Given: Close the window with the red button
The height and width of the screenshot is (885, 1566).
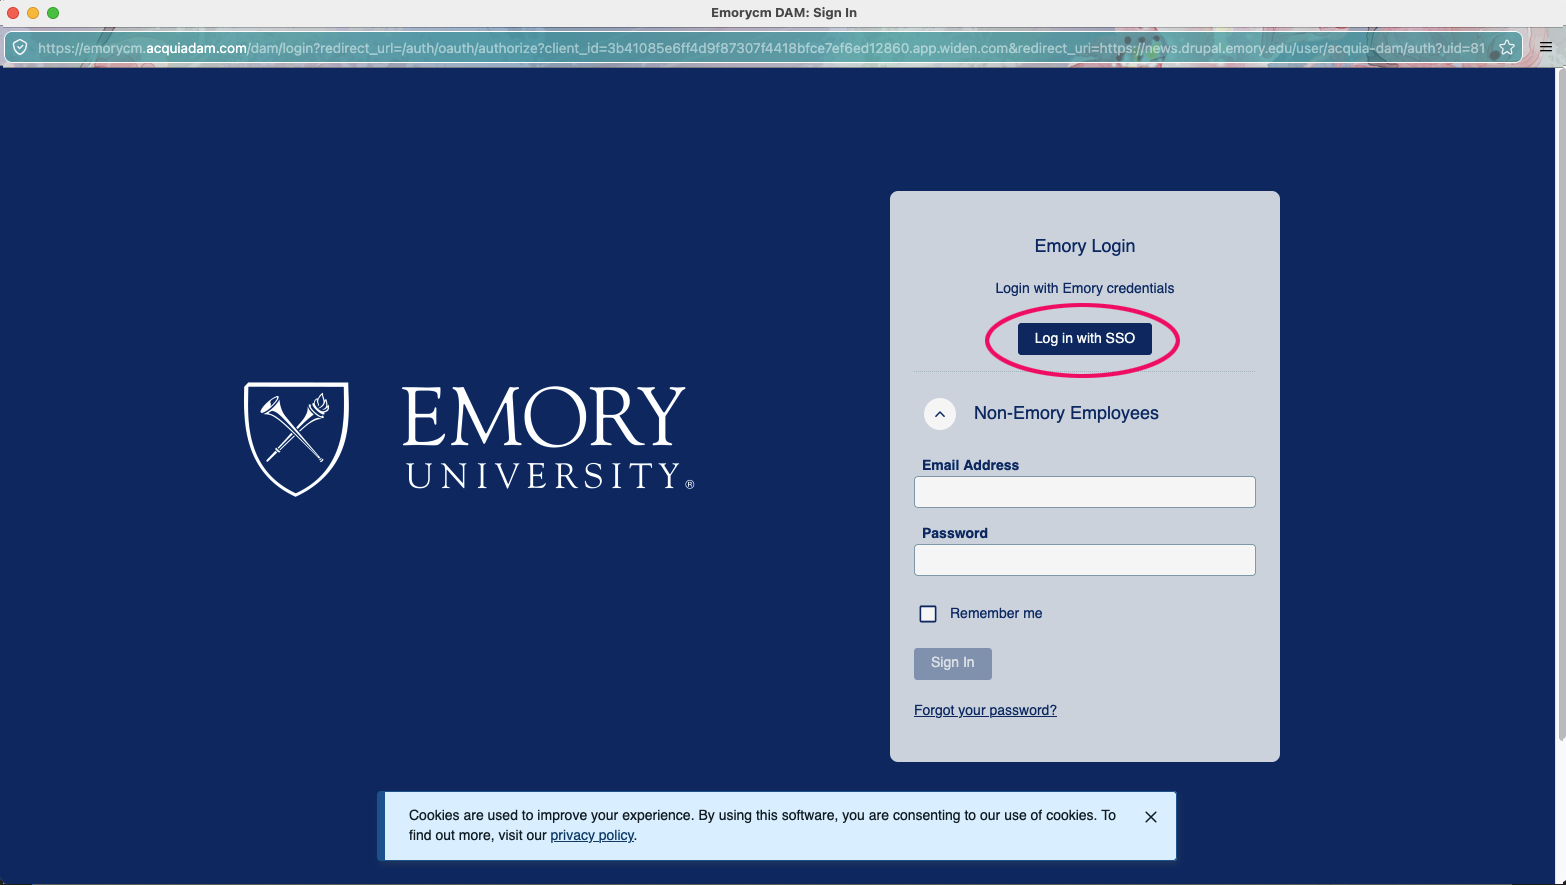Looking at the screenshot, I should (x=13, y=13).
